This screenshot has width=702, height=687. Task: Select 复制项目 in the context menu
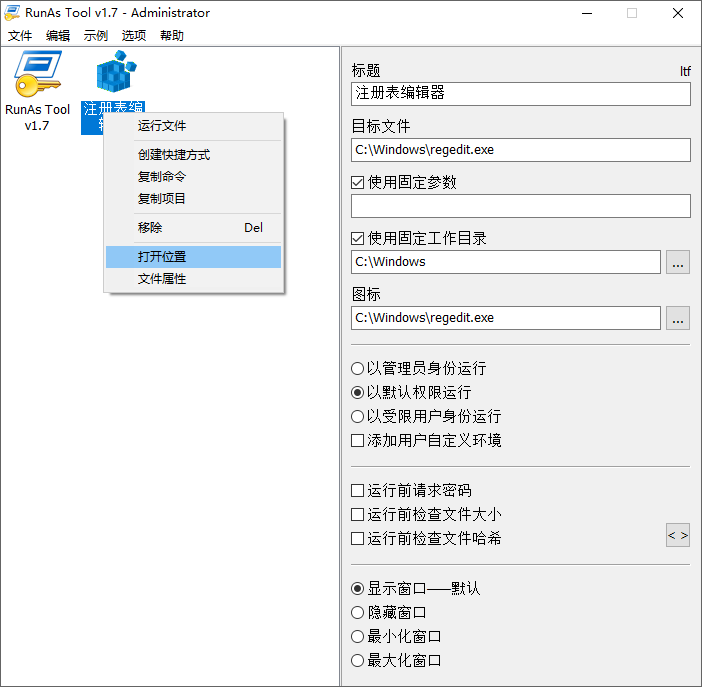pyautogui.click(x=193, y=198)
